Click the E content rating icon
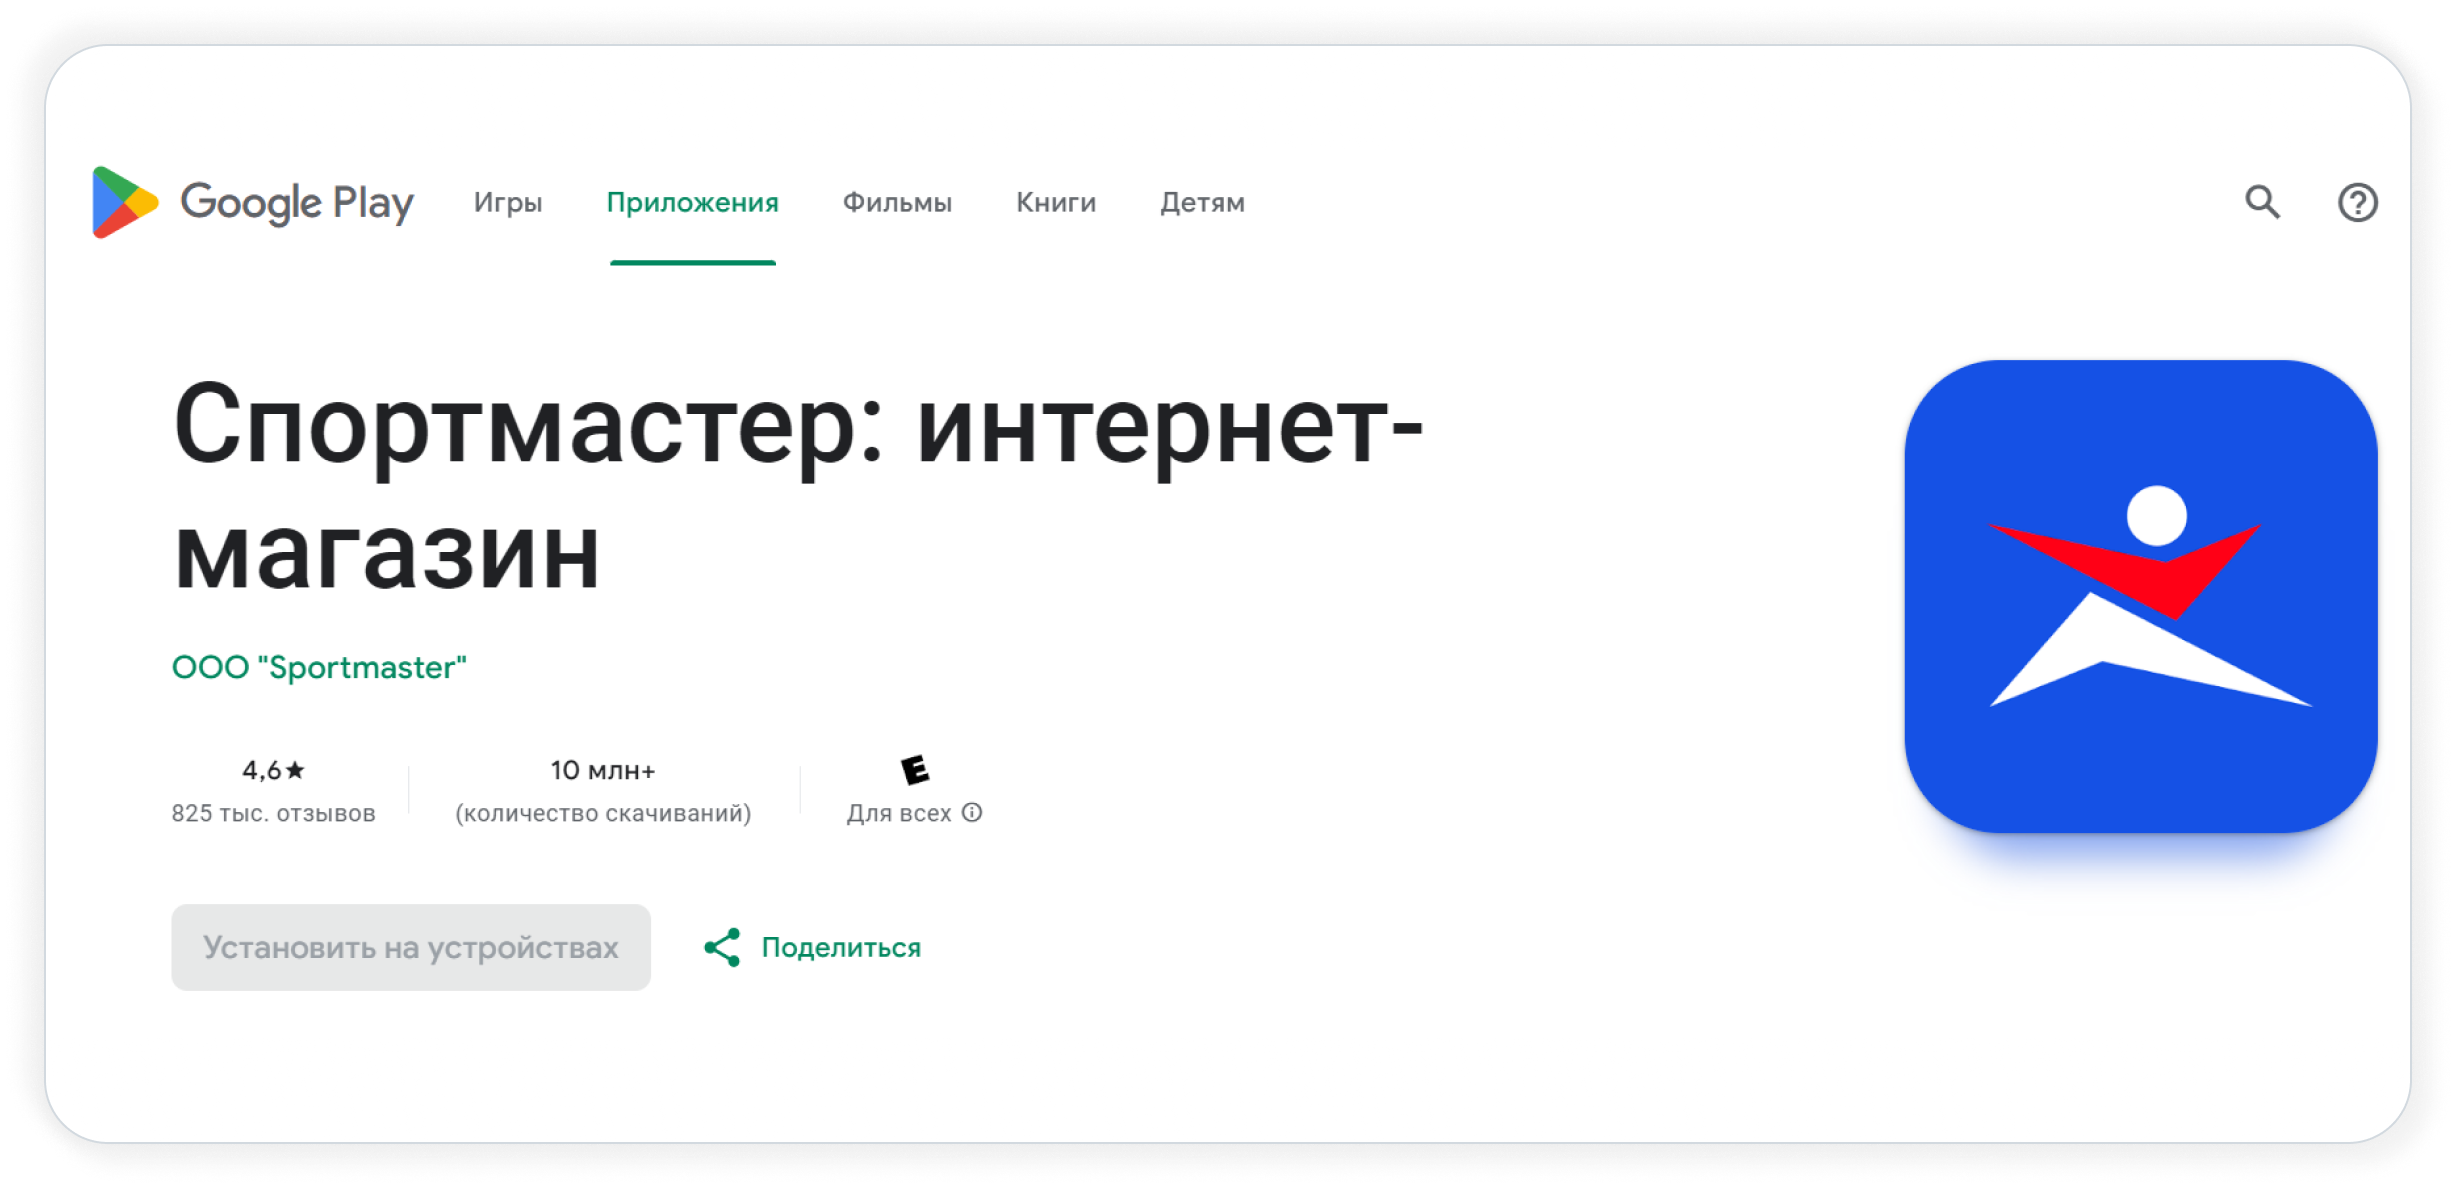The width and height of the screenshot is (2456, 1188). 915,770
